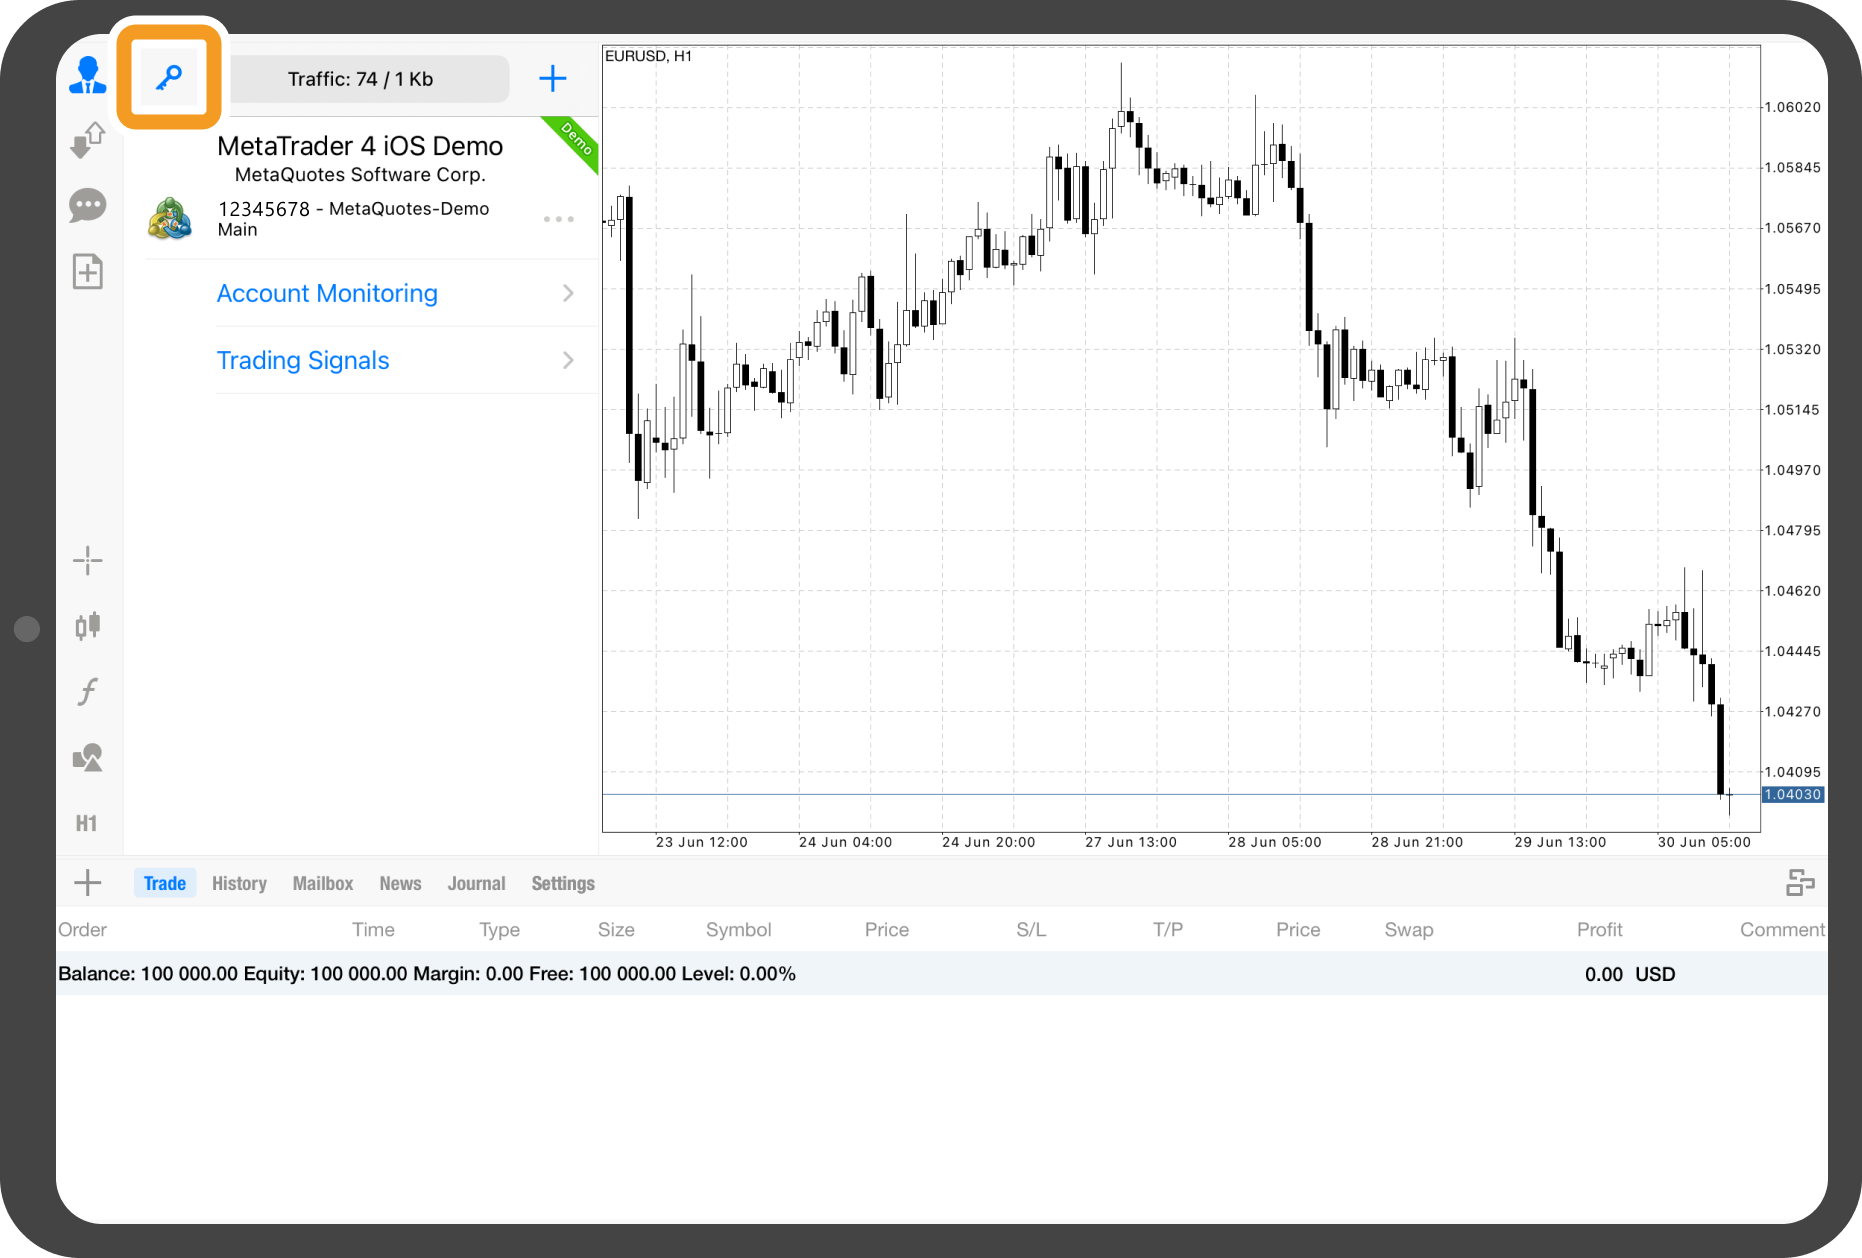Open Trading Signals link
The width and height of the screenshot is (1862, 1258).
303,360
